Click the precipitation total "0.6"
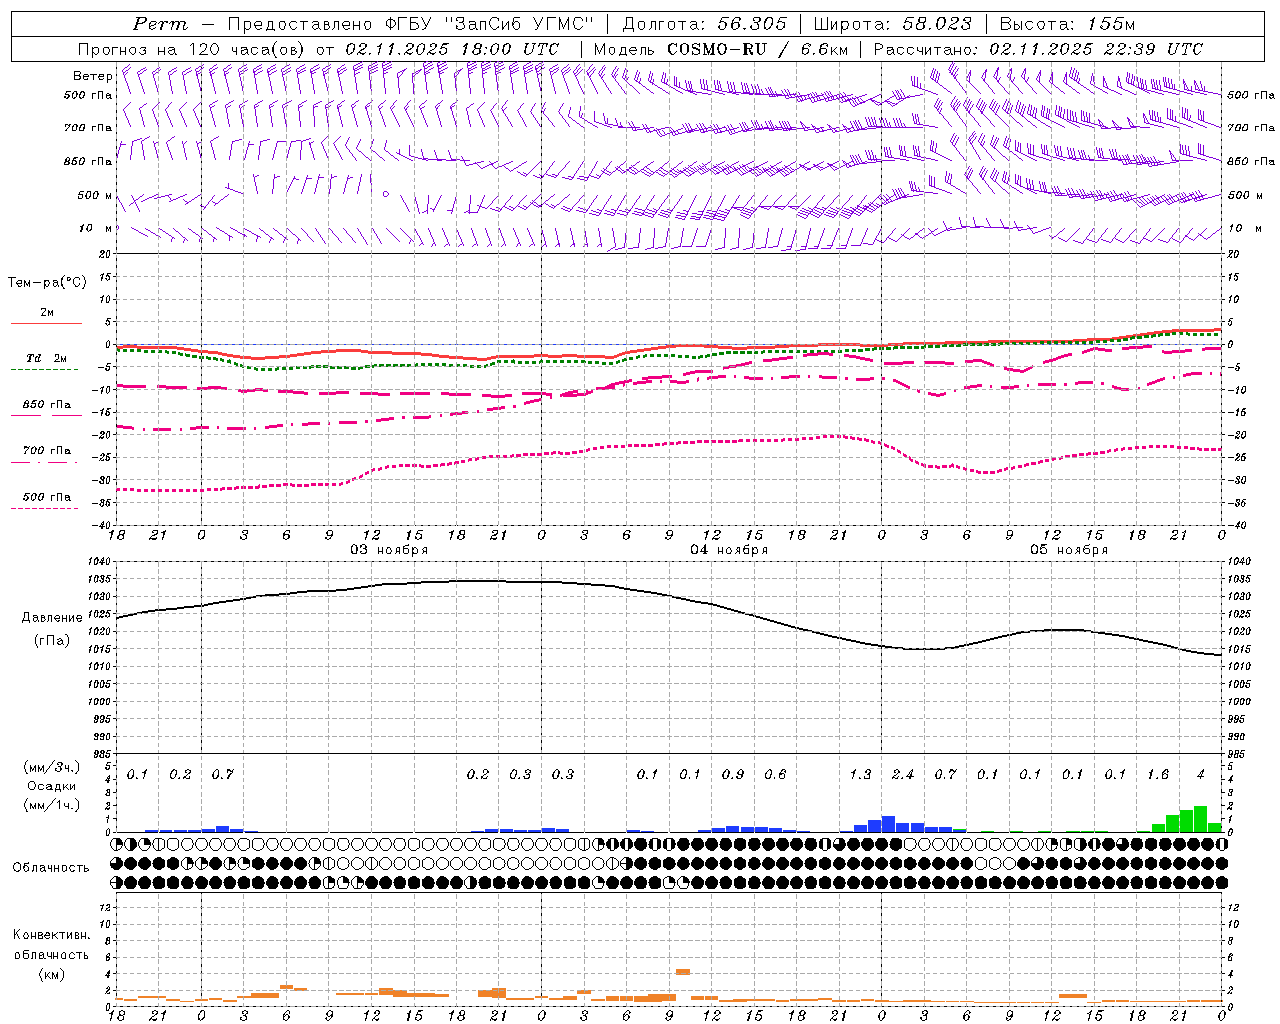The image size is (1280, 1024). click(775, 774)
